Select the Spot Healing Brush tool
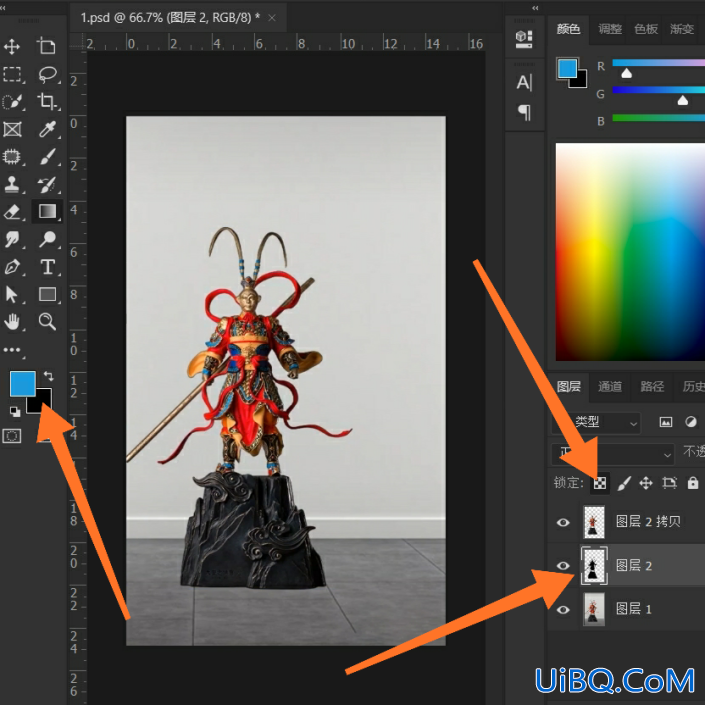The width and height of the screenshot is (705, 705). pos(12,157)
